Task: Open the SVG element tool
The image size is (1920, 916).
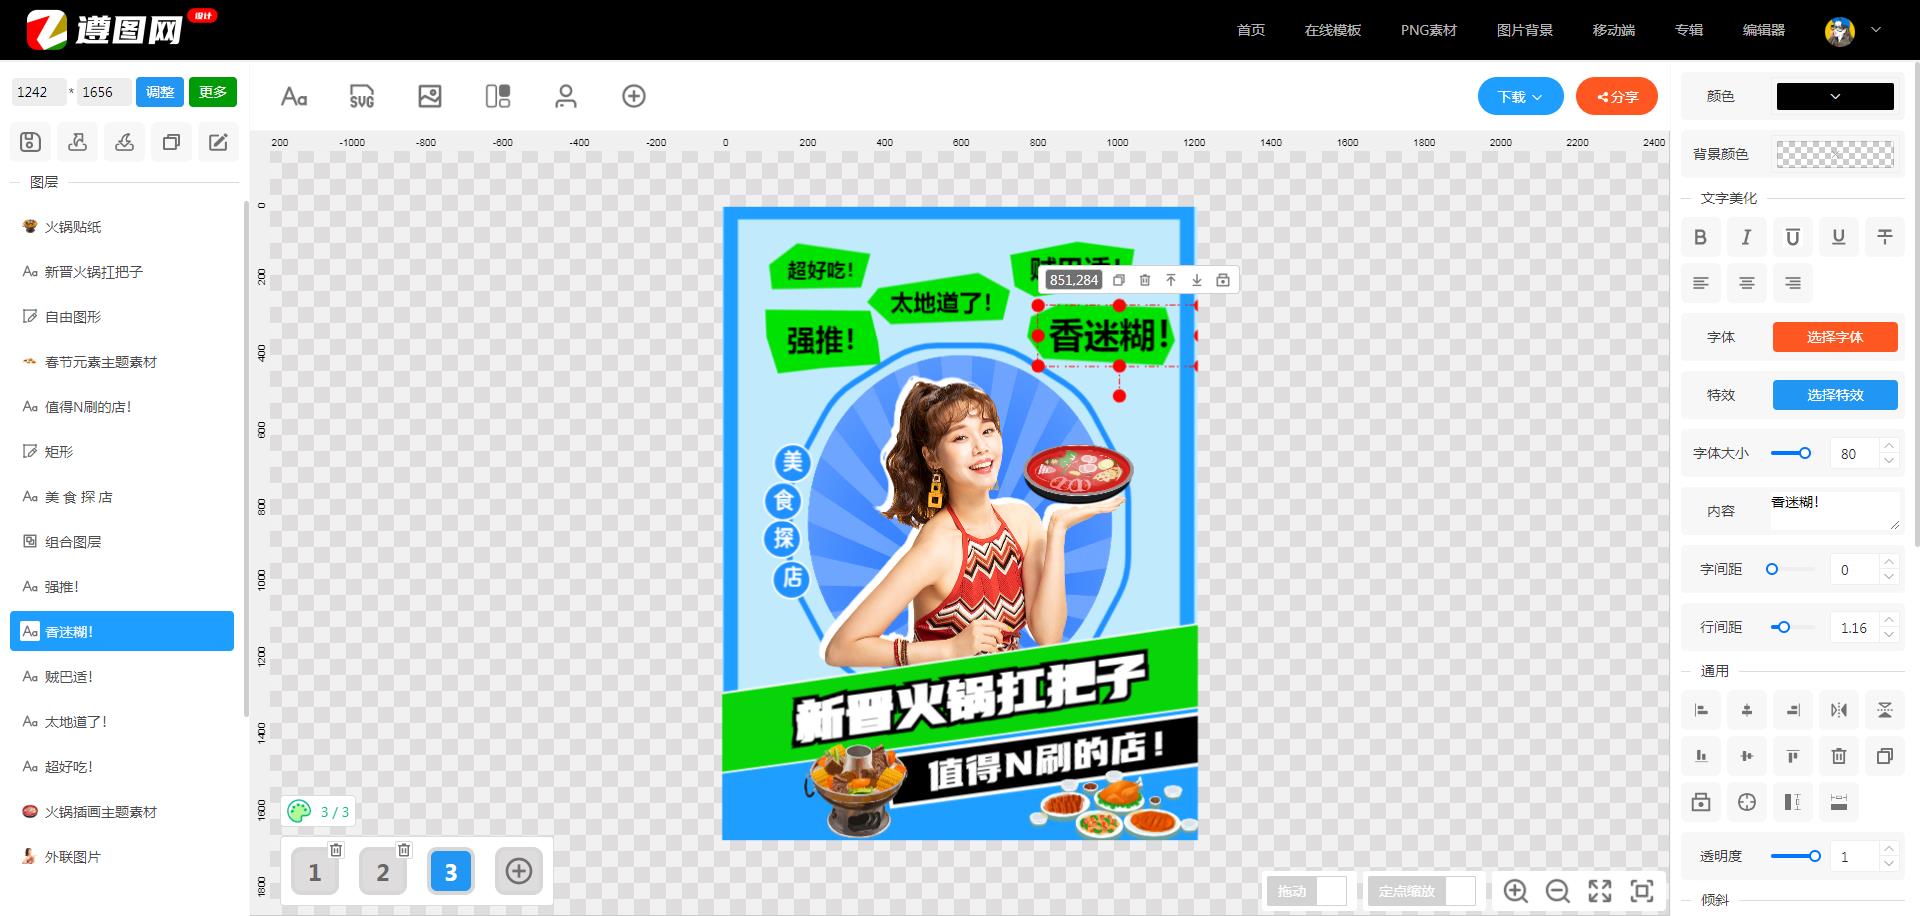Action: [x=362, y=96]
